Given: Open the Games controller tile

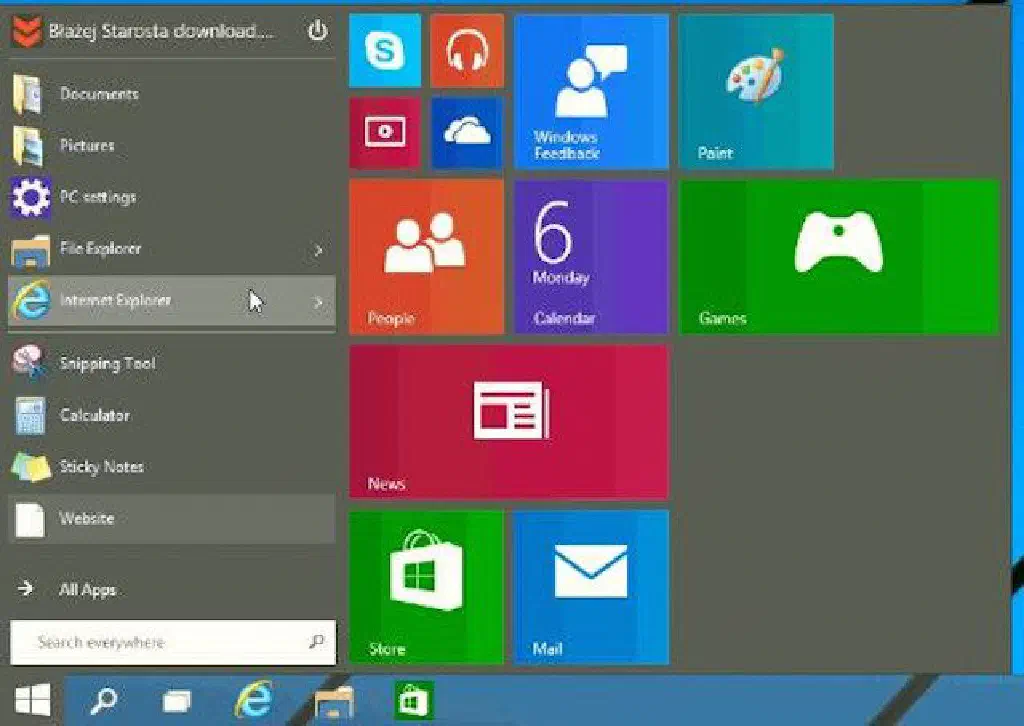Looking at the screenshot, I should point(838,256).
